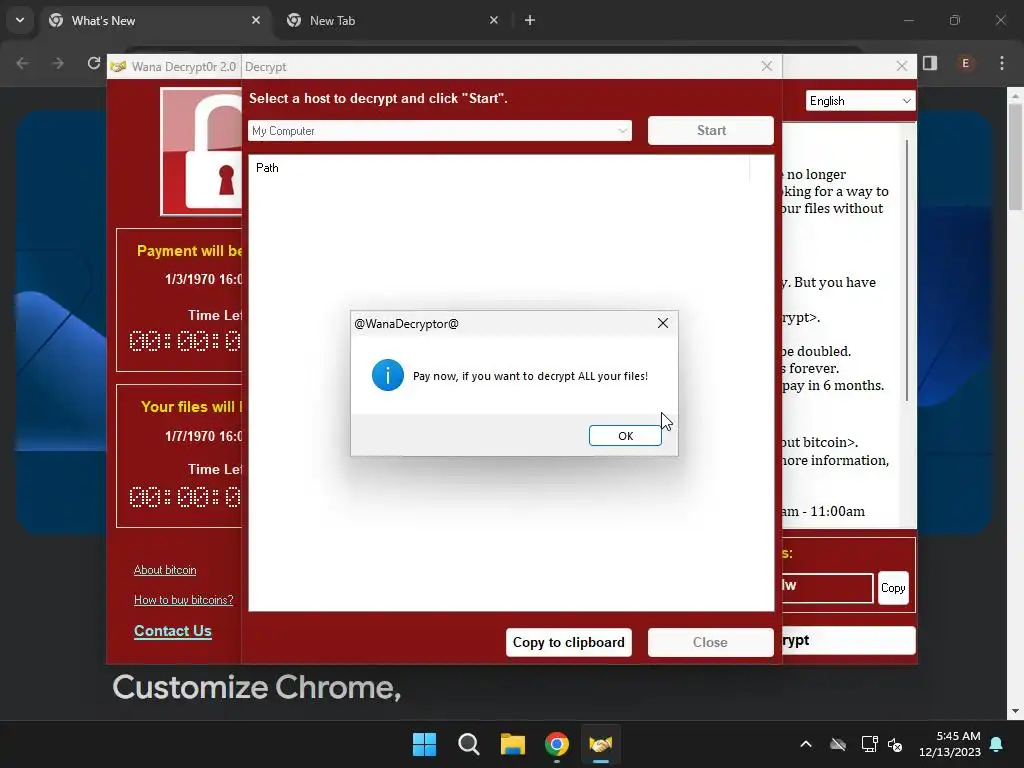Close the Wana Decrypt0r 2.0 main window
The image size is (1024, 768).
pyautogui.click(x=902, y=66)
